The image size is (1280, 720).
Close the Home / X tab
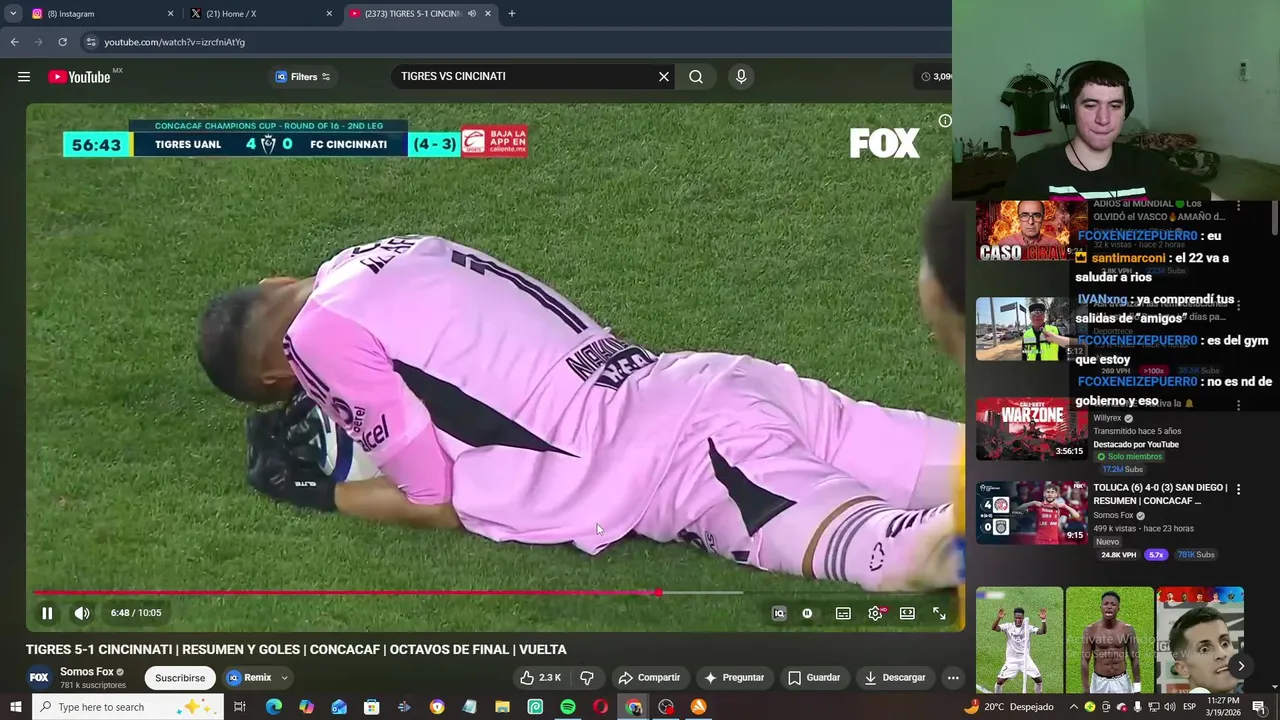tap(329, 14)
